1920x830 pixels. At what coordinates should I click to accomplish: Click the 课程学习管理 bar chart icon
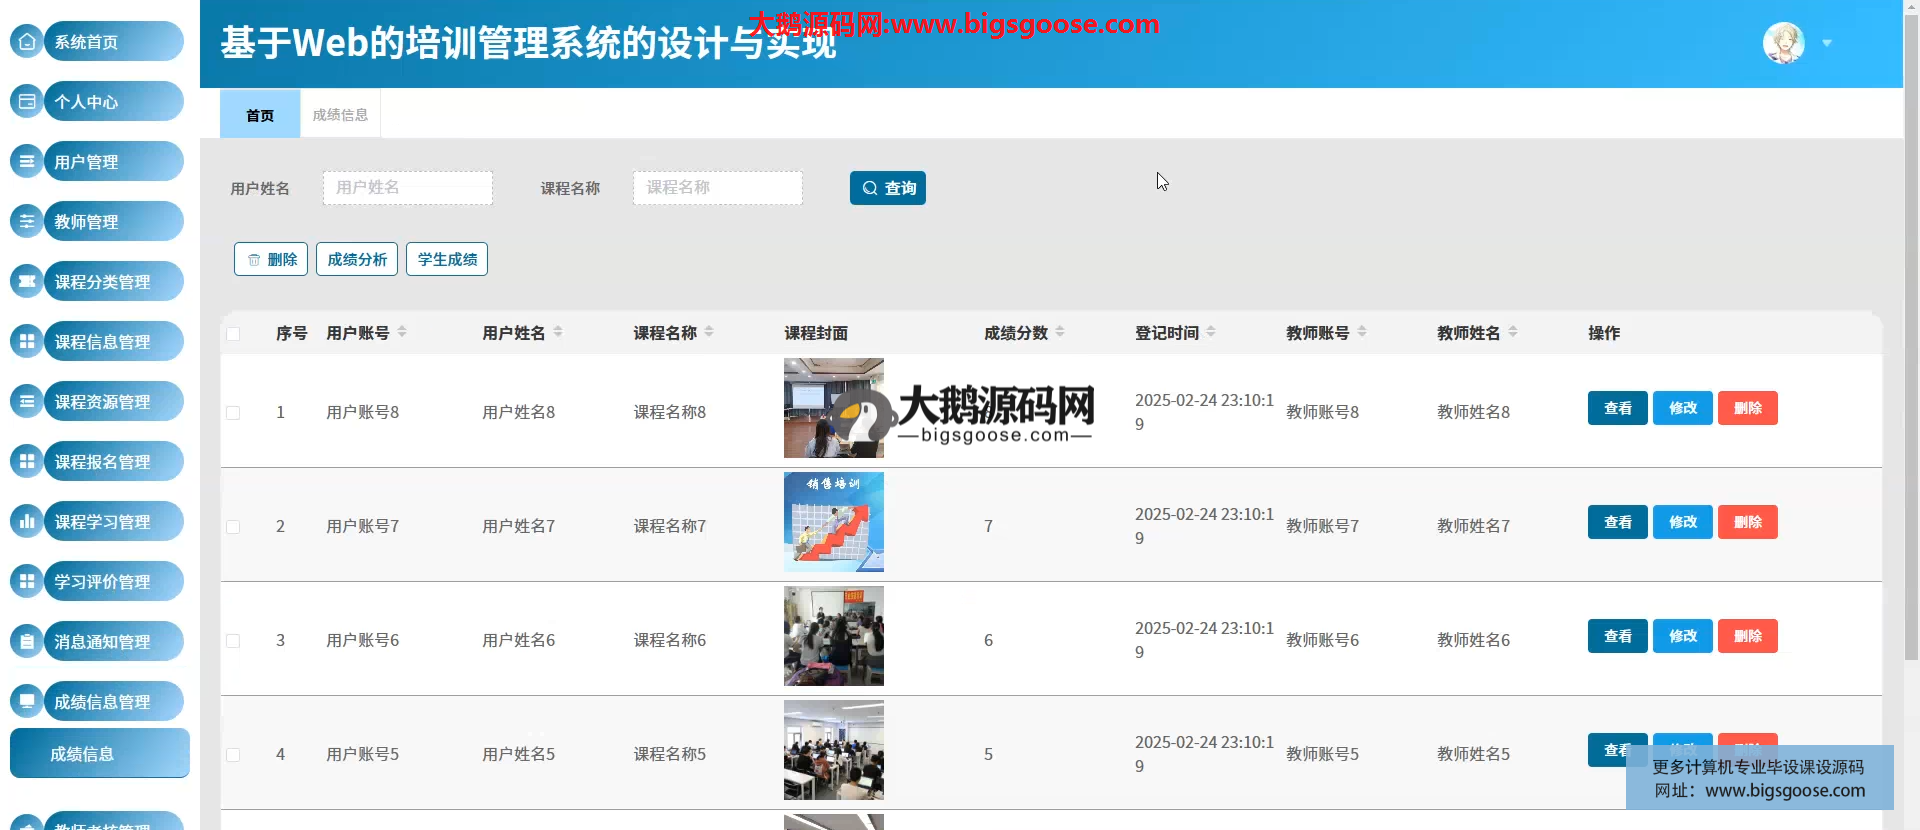pos(27,522)
